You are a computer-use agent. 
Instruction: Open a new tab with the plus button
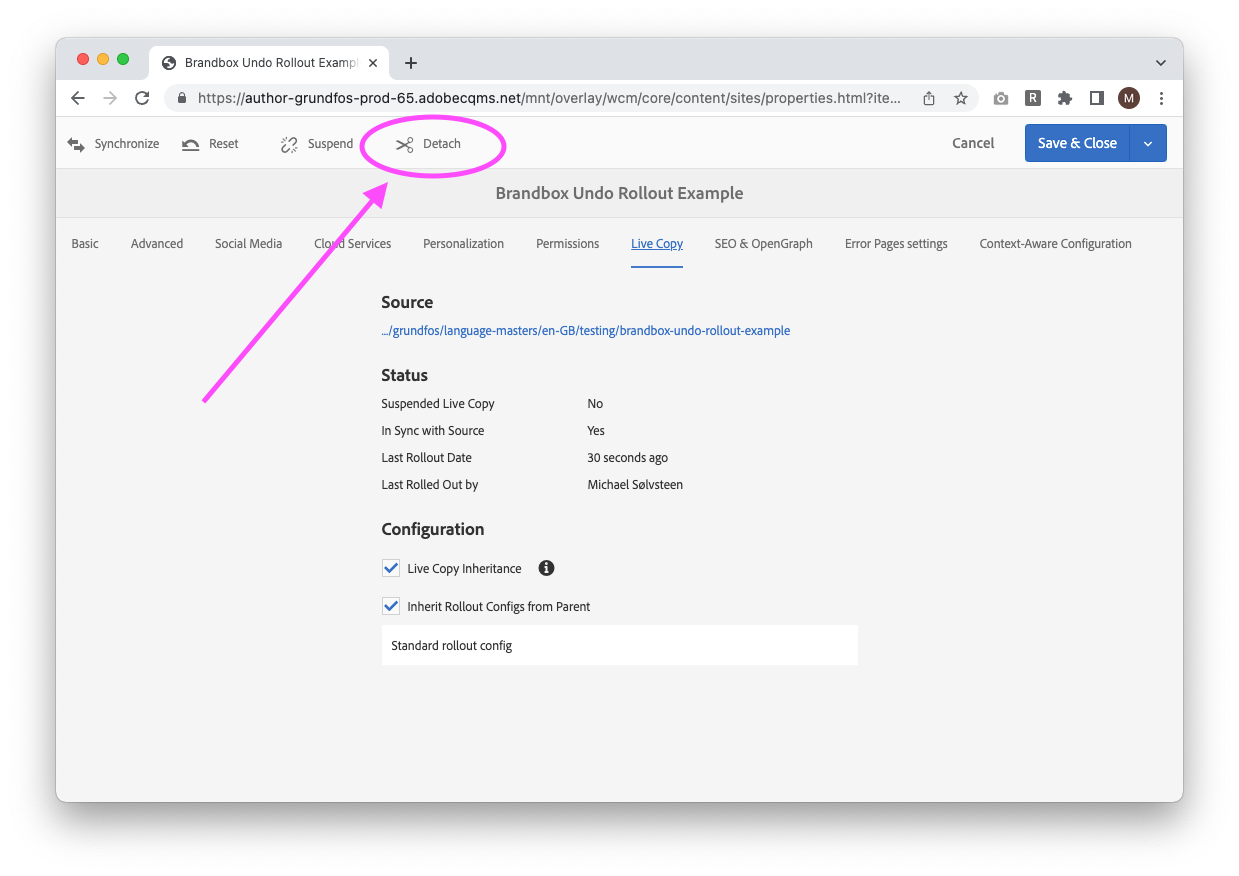[x=410, y=62]
